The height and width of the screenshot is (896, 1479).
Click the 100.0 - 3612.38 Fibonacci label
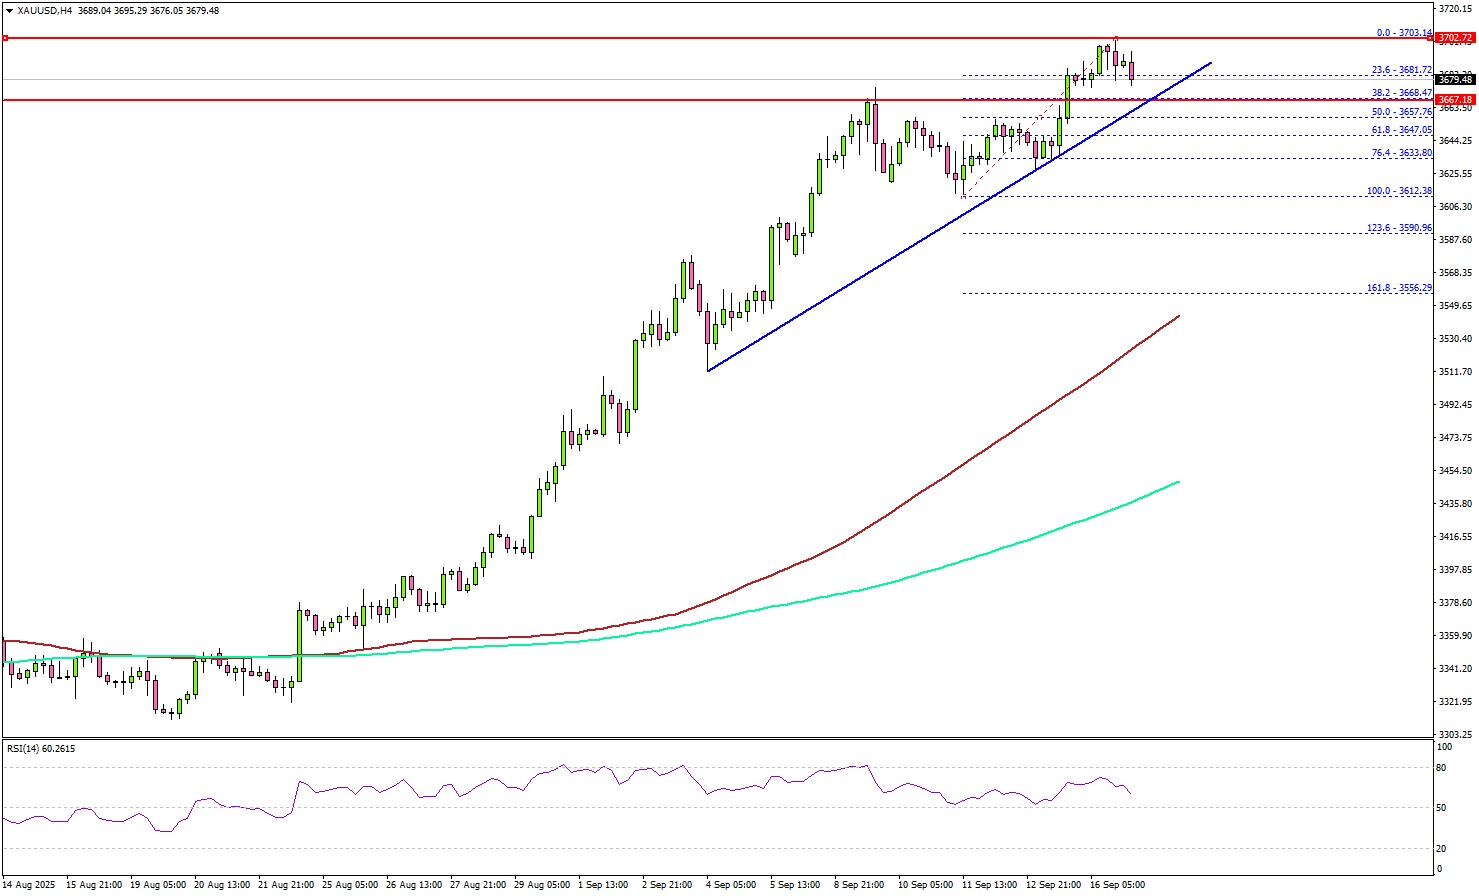point(1399,191)
